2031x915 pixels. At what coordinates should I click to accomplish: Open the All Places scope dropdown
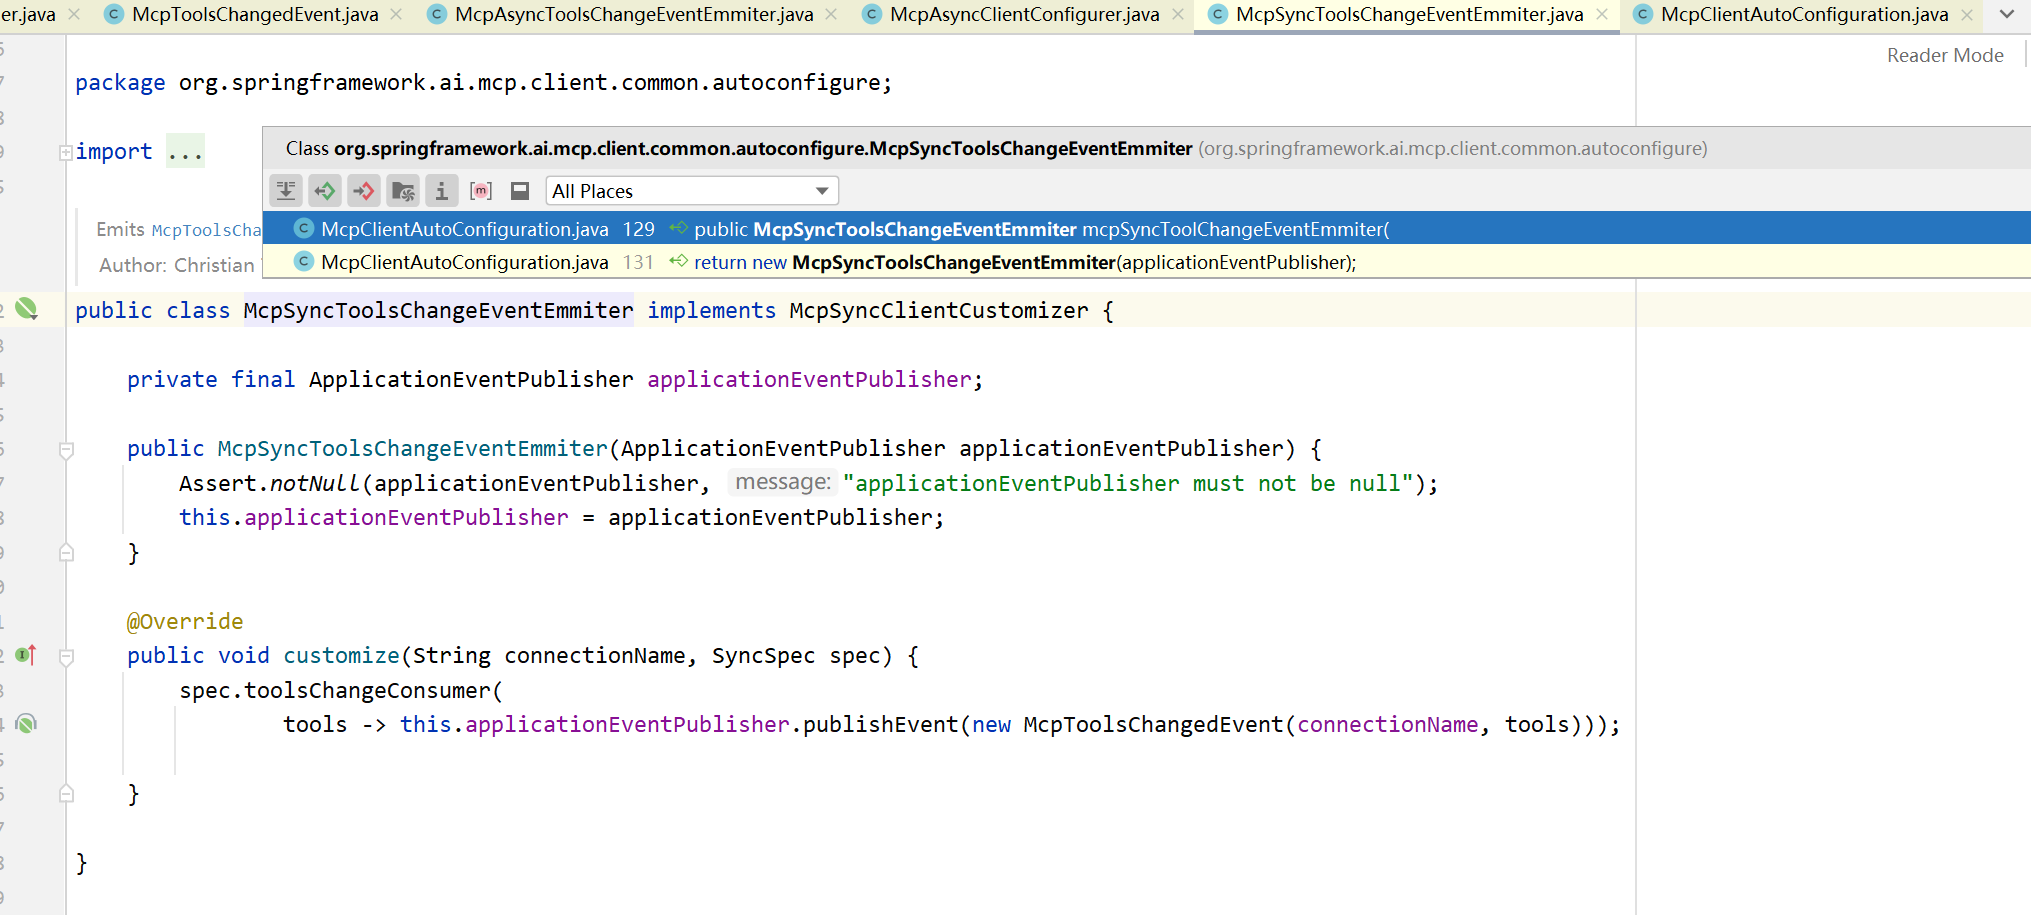[691, 191]
